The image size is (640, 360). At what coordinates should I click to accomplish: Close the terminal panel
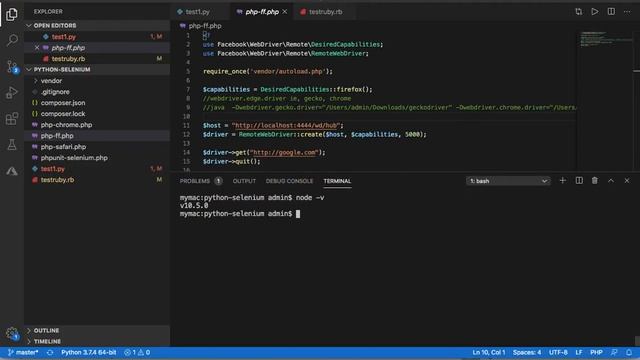[627, 180]
